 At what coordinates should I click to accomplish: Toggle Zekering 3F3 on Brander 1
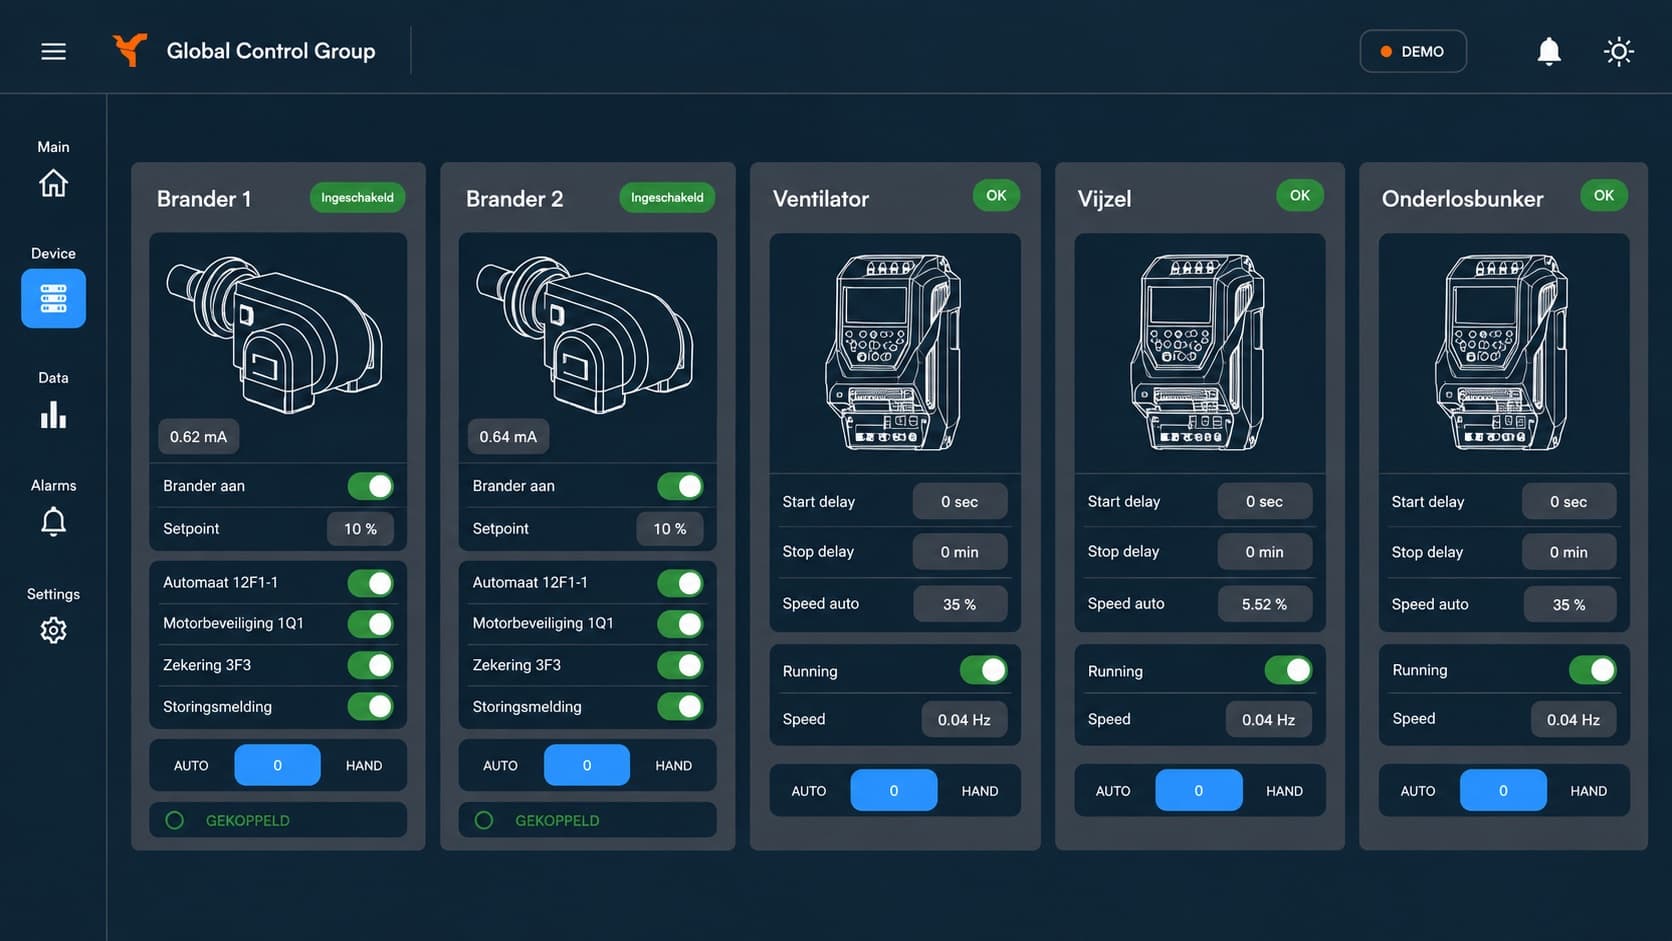(x=370, y=665)
